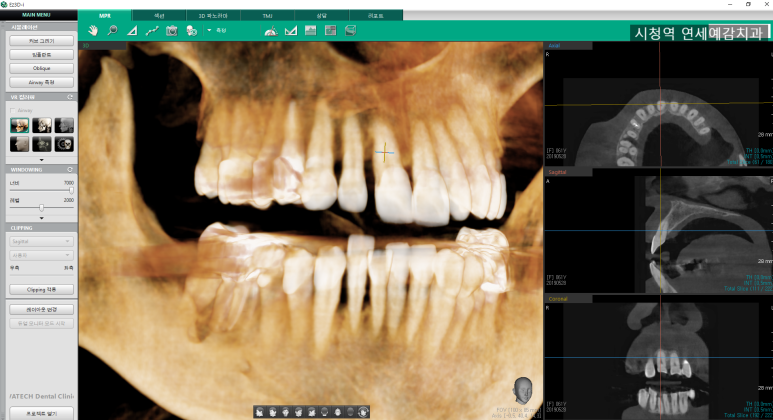Select the first VR rendering preset thumbnail
Image resolution: width=773 pixels, height=420 pixels.
(x=19, y=125)
